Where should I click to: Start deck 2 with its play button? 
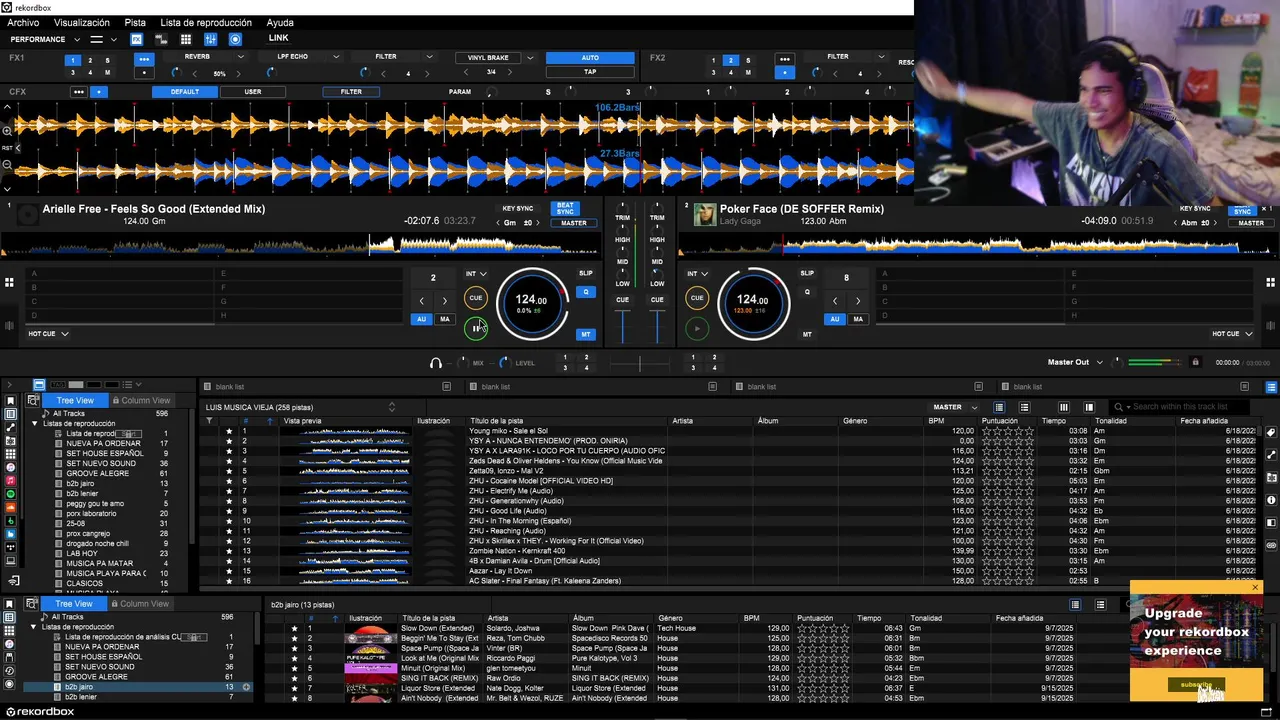tap(697, 328)
